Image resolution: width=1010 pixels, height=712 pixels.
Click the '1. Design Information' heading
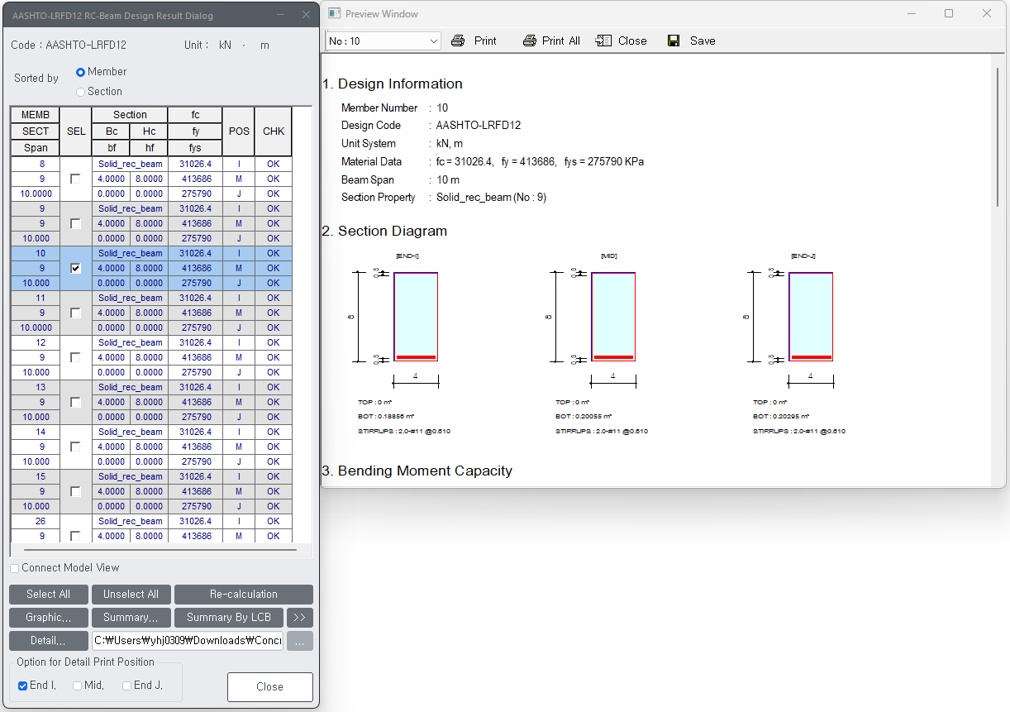pos(393,84)
